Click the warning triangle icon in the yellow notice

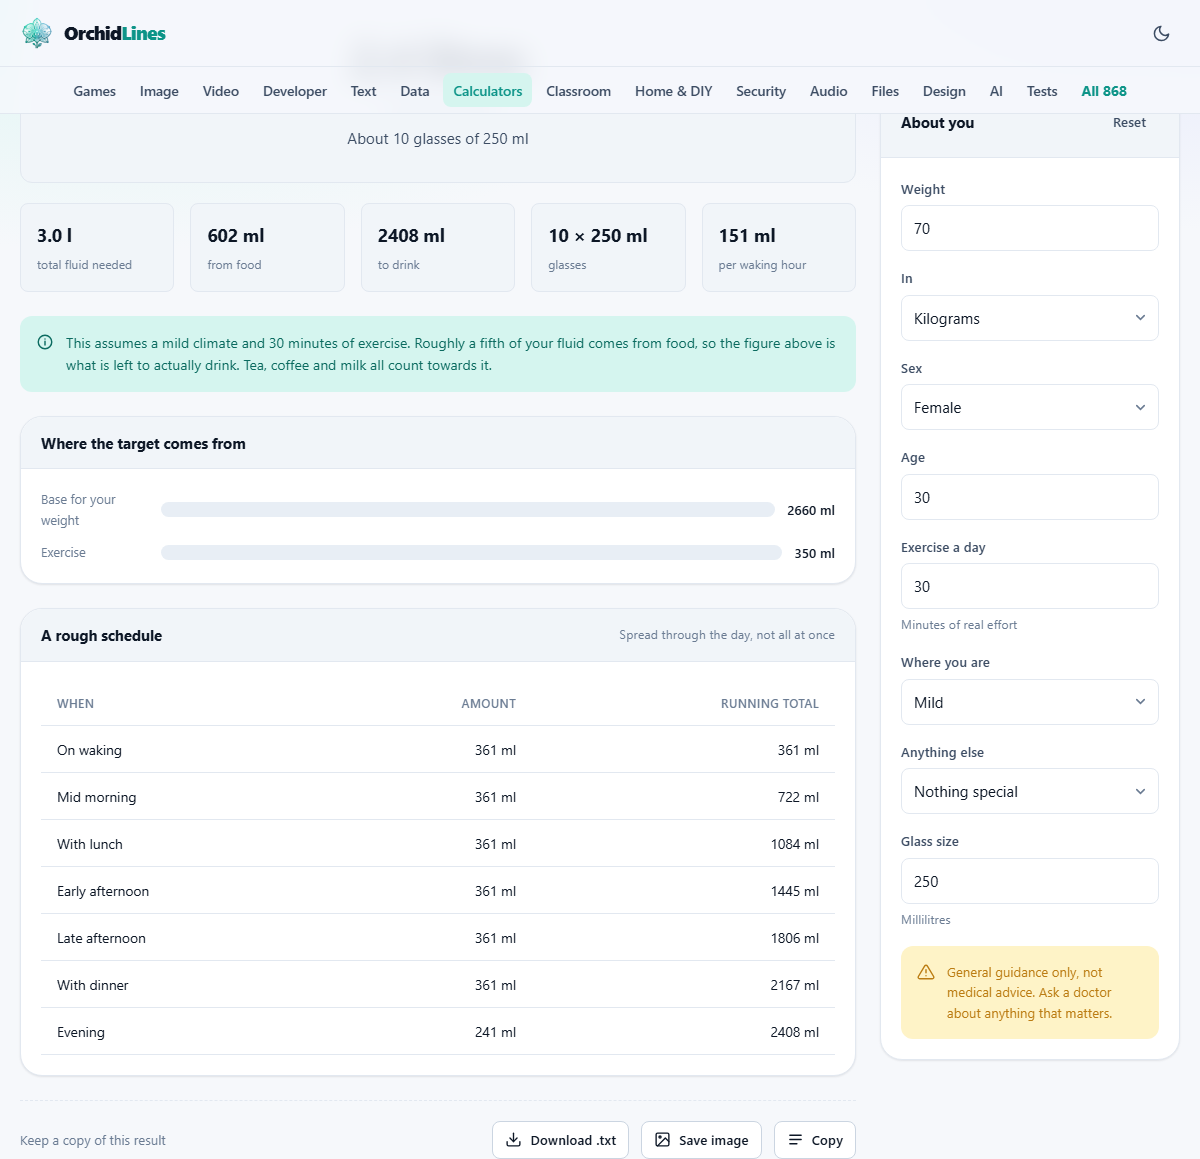click(926, 972)
